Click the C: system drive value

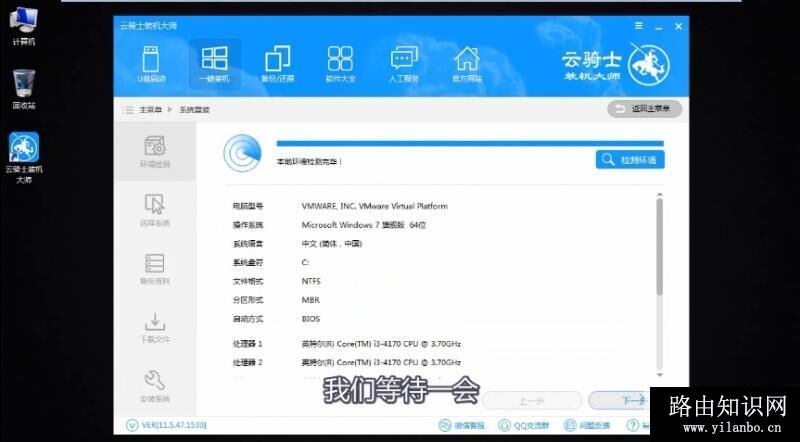click(x=305, y=262)
